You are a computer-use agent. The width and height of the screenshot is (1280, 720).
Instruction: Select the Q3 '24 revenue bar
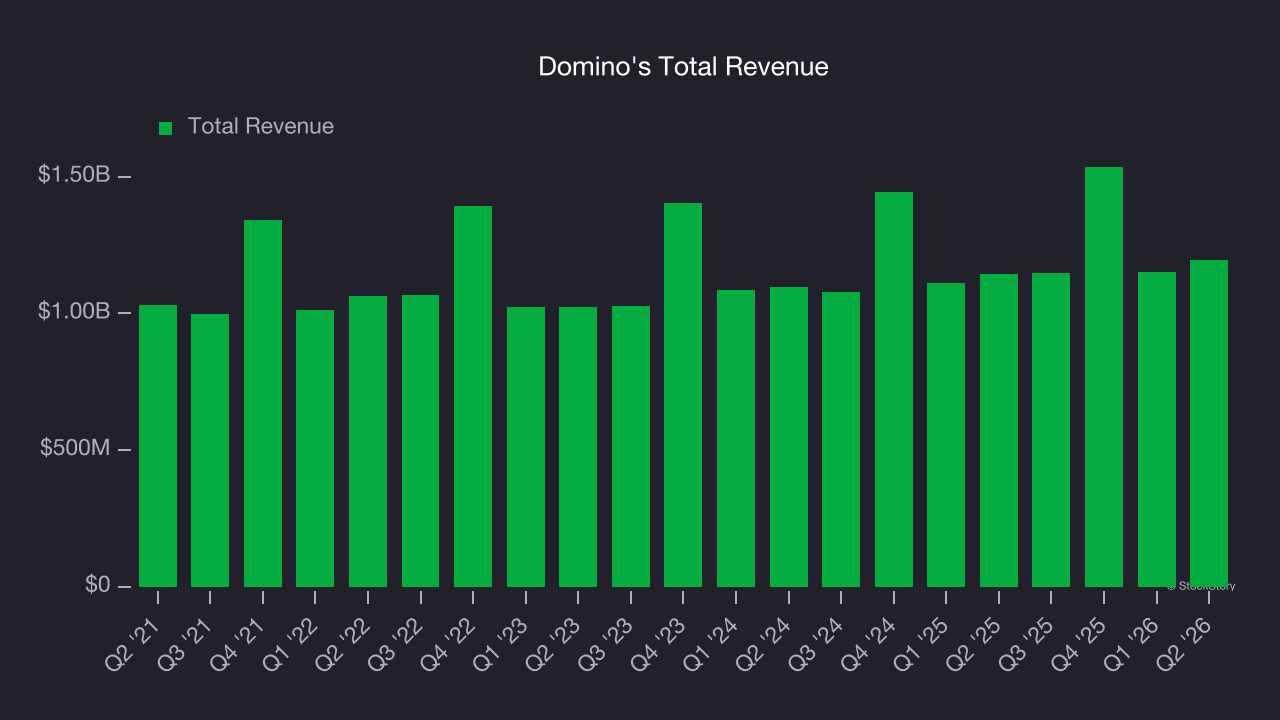click(x=841, y=439)
